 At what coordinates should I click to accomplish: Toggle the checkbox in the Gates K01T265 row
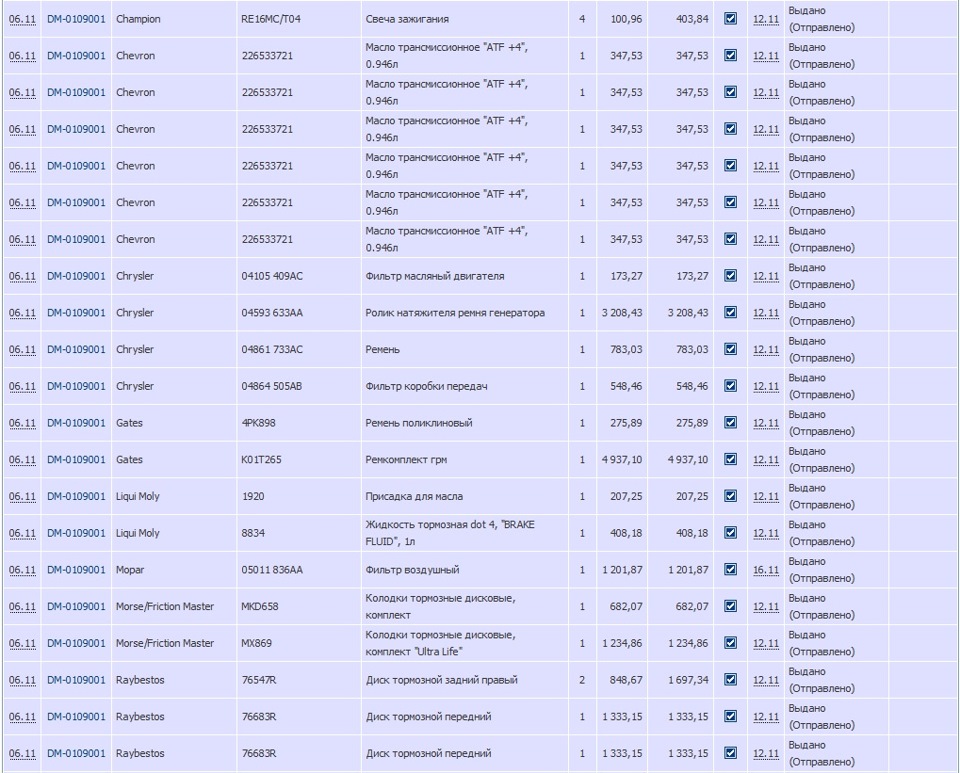coord(730,459)
